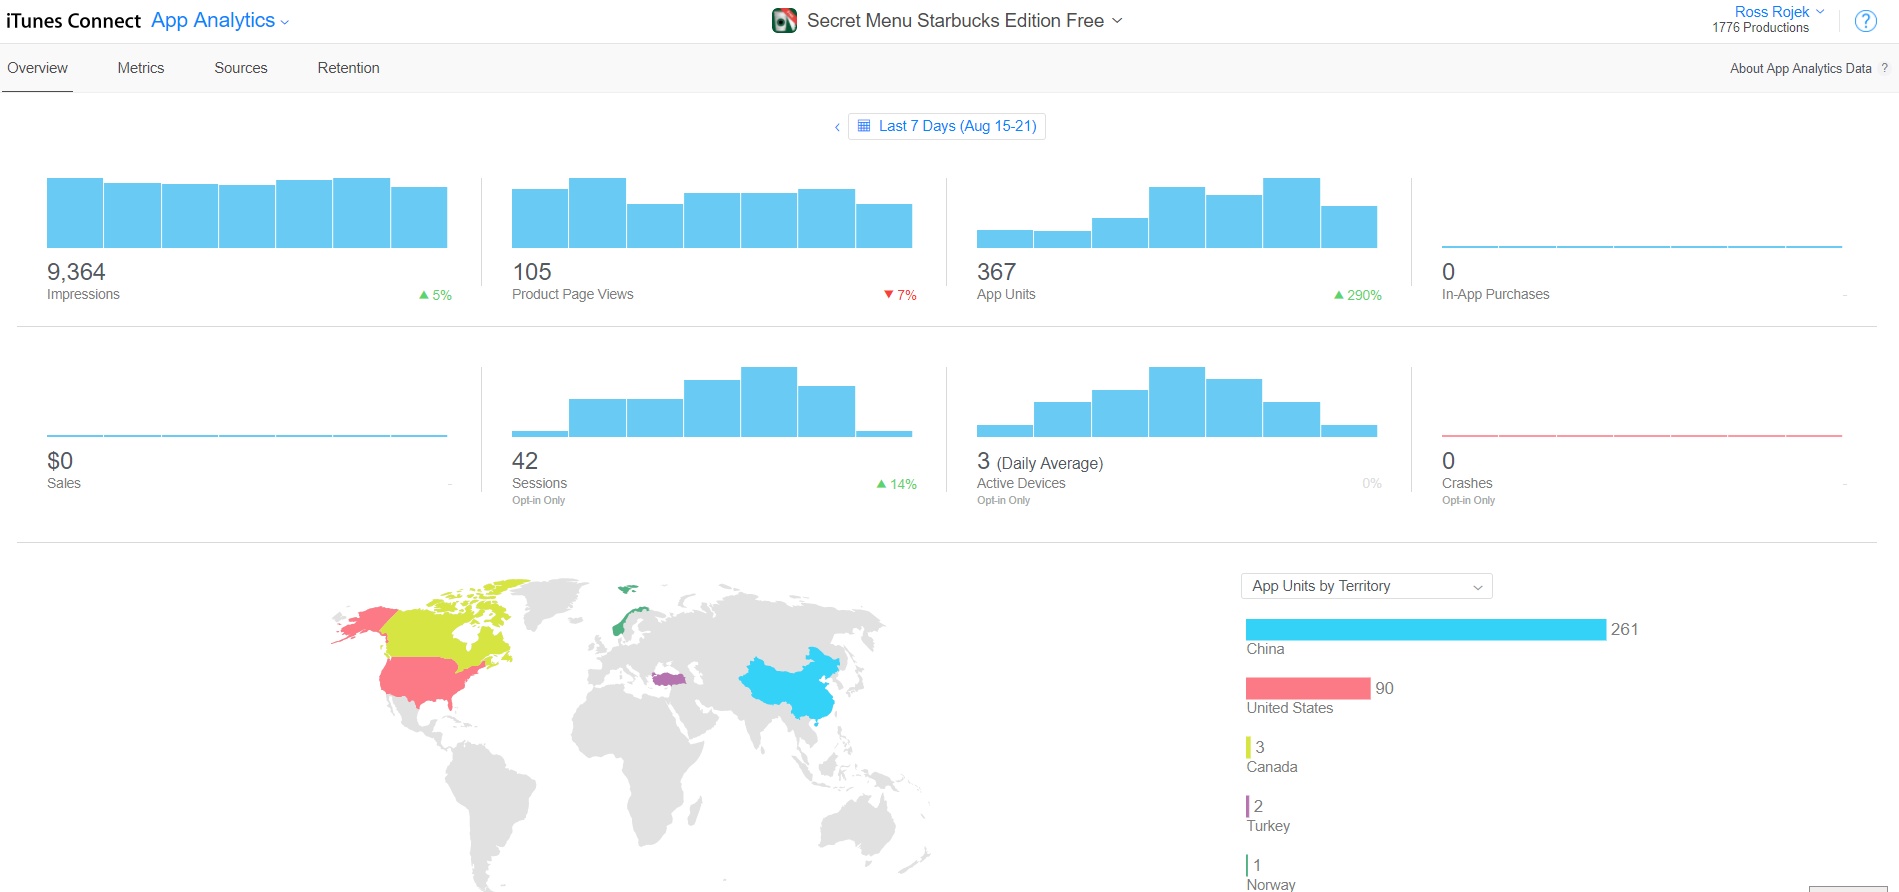Open Product Page Views metric
The image size is (1899, 892).
point(572,294)
